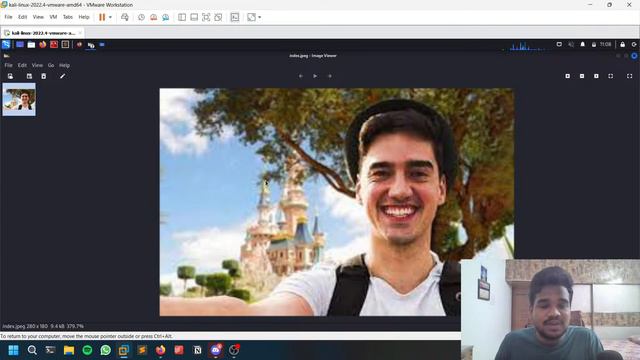Open Sublime Text from the Windows taskbar
The height and width of the screenshot is (360, 640).
(142, 350)
